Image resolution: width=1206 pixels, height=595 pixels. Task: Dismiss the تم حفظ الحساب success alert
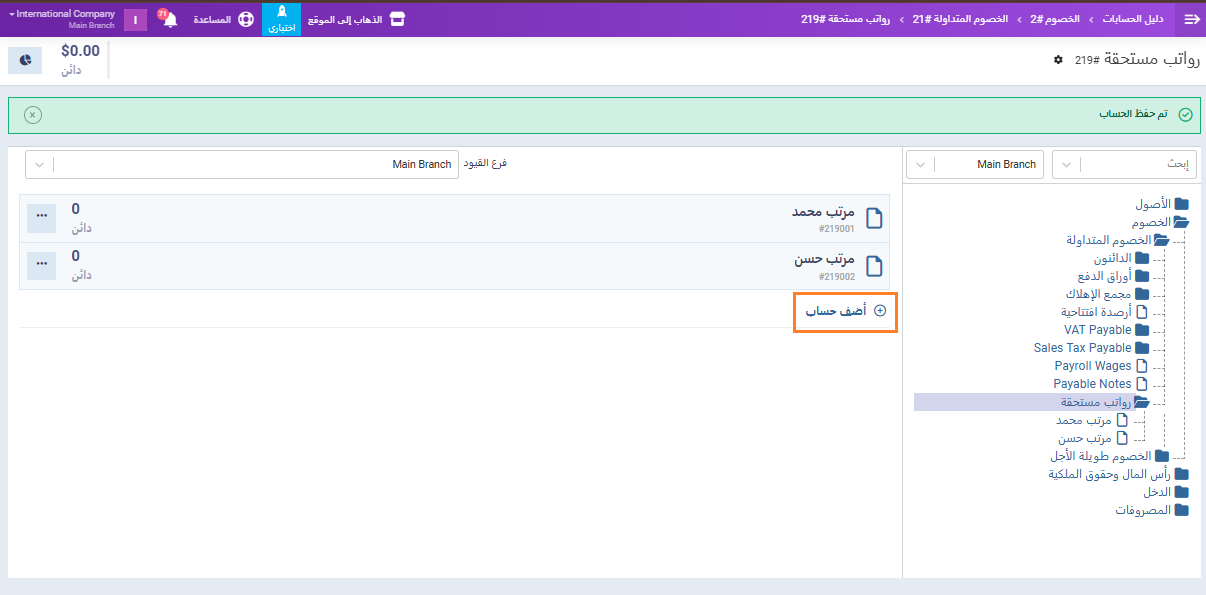33,115
